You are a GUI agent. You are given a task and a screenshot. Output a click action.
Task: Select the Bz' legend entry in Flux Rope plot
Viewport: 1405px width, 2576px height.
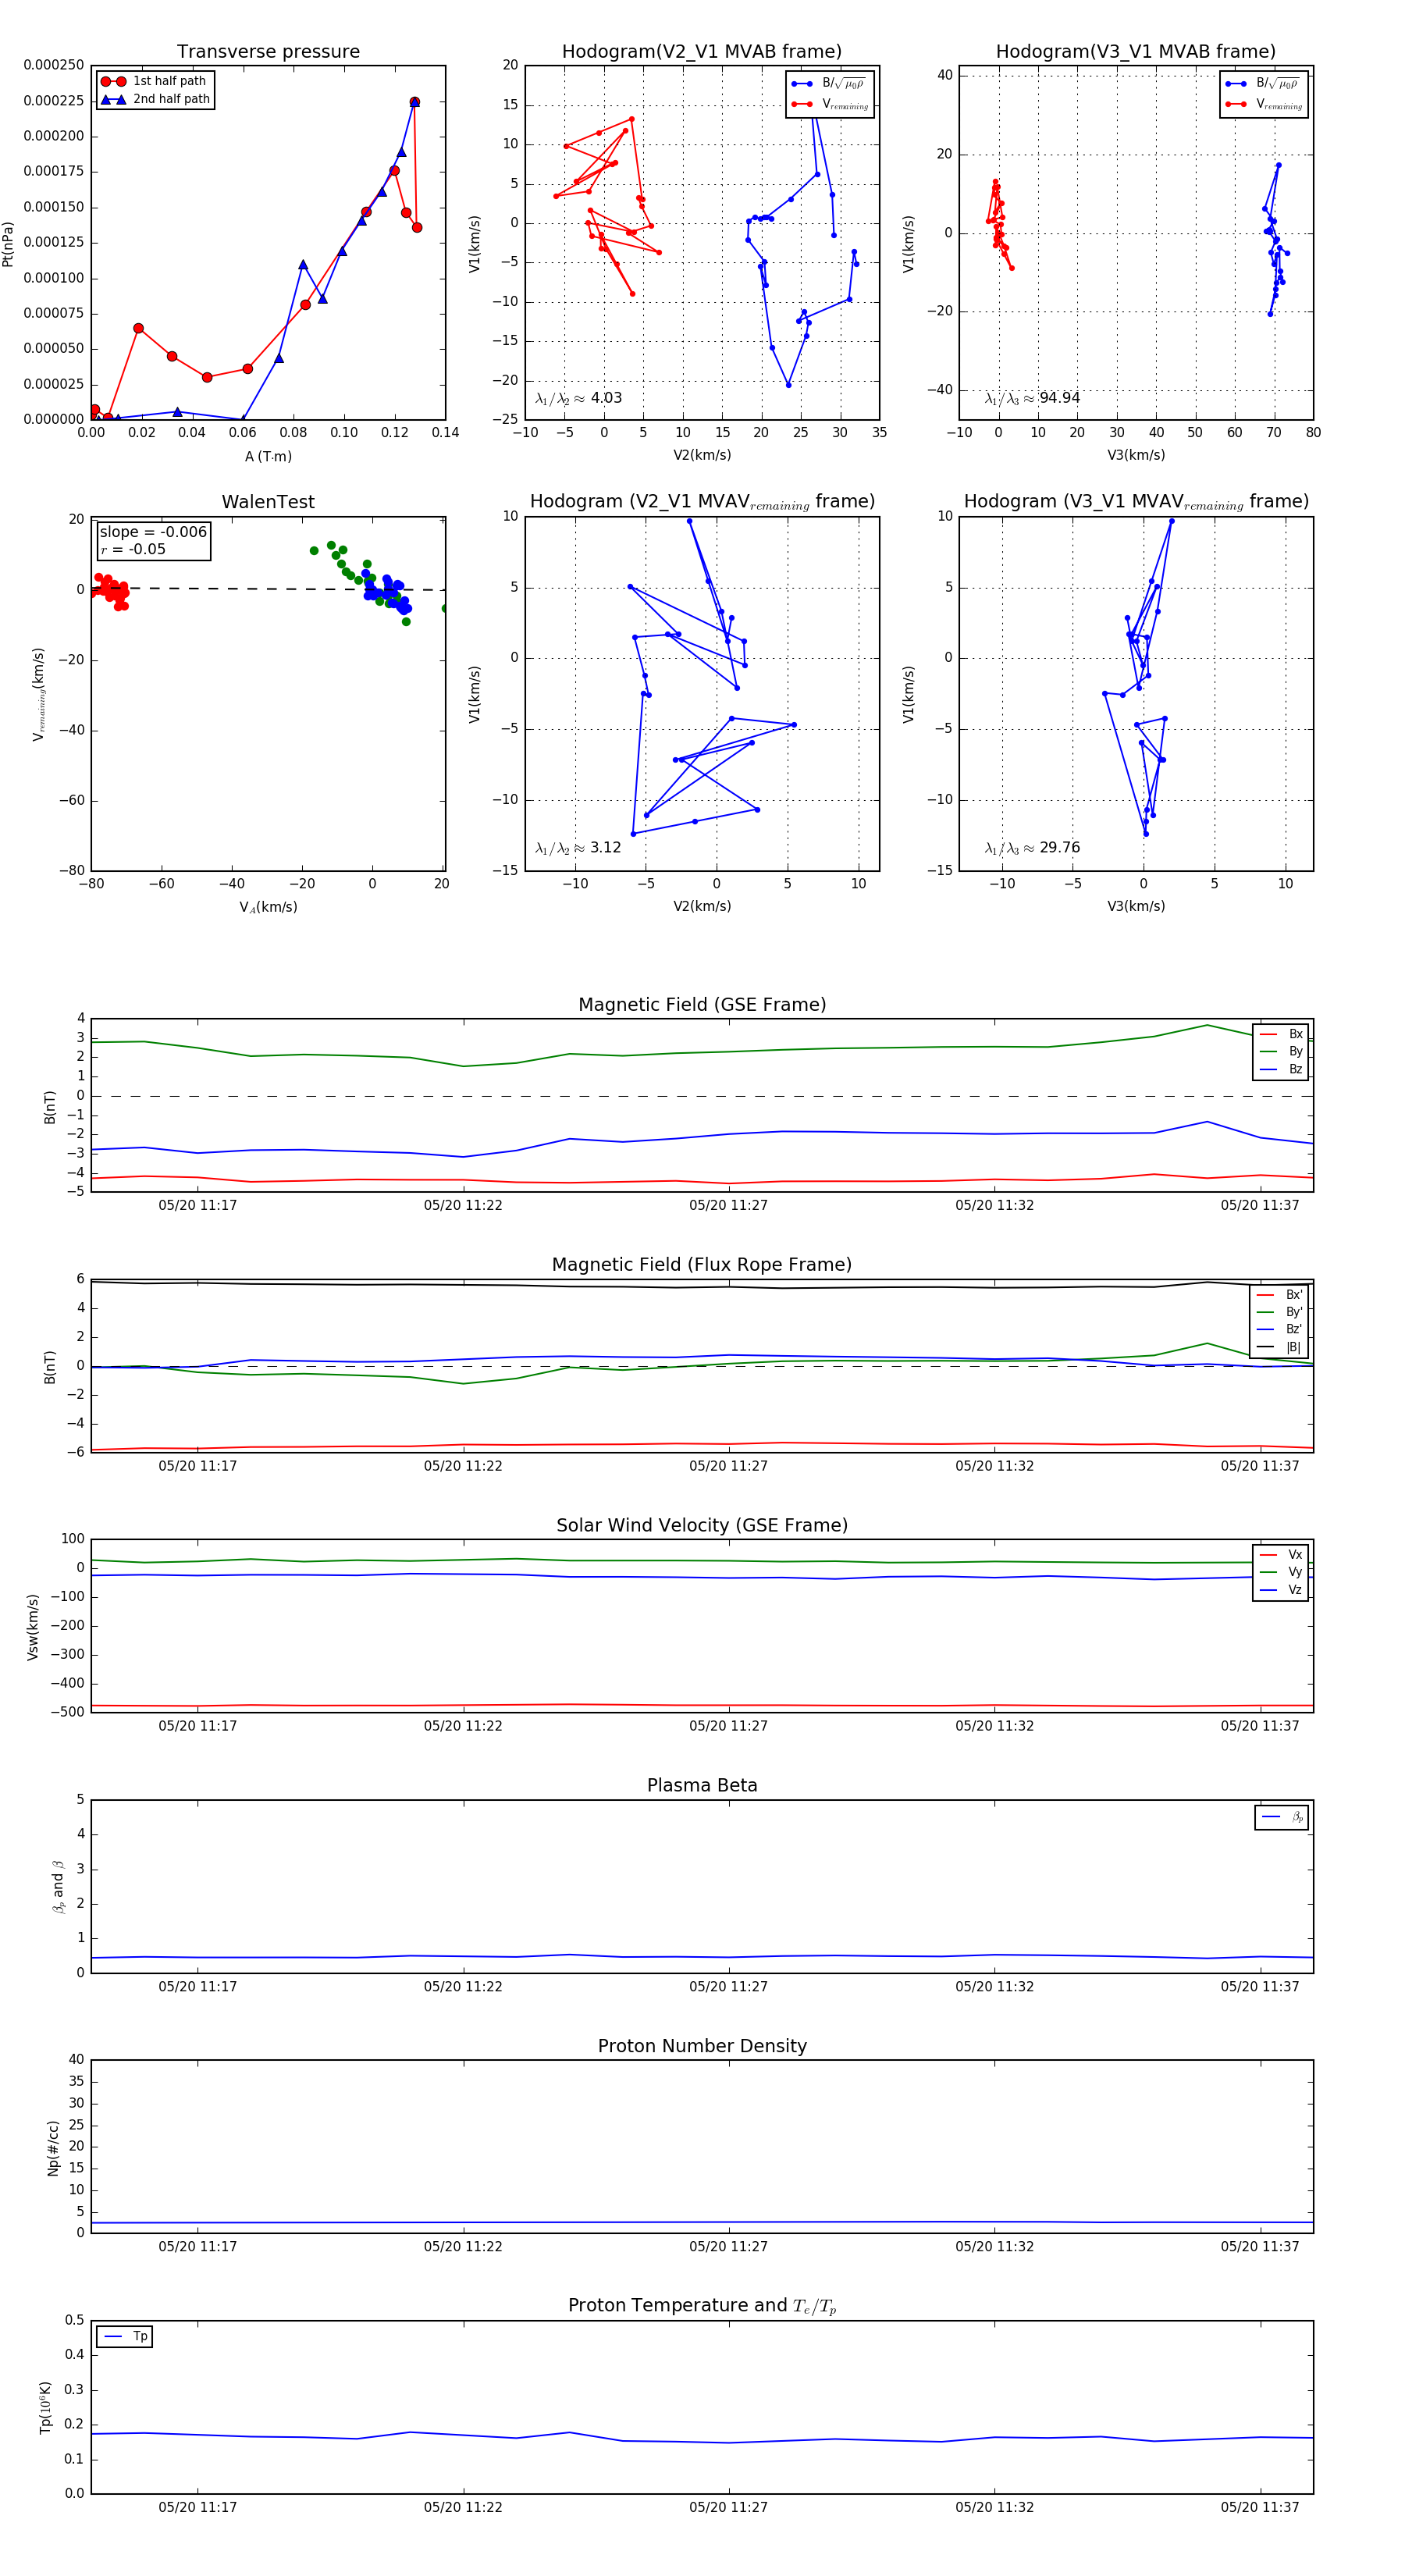coord(1280,1329)
